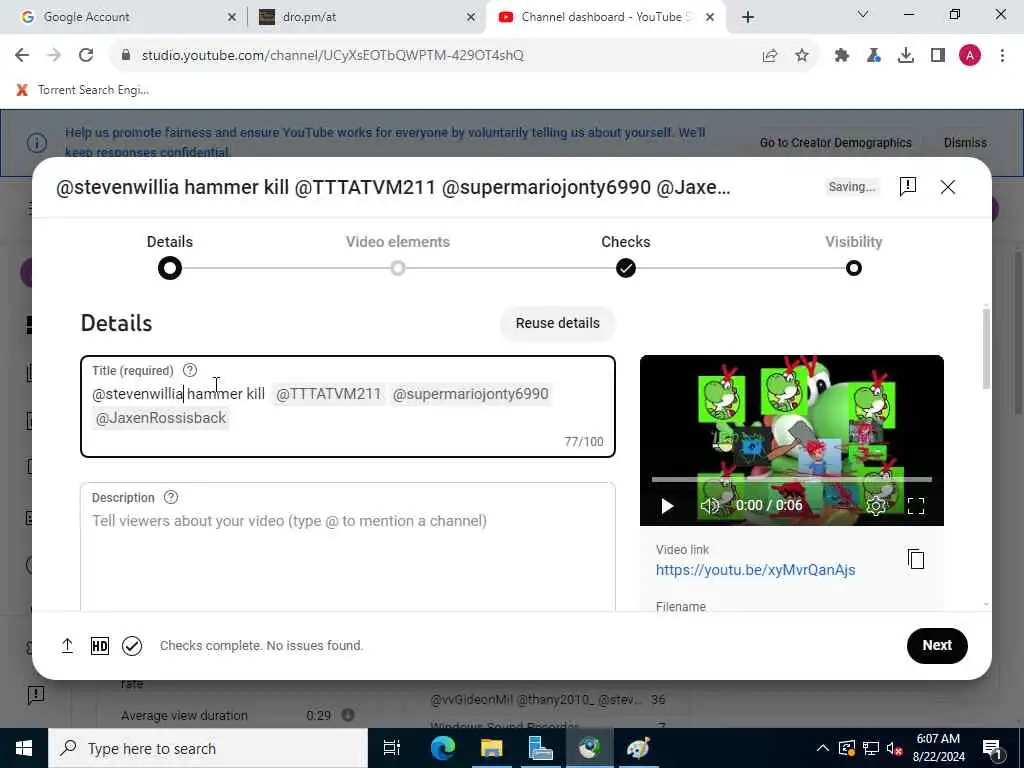Open the flask extension icon in the toolbar

click(x=873, y=56)
